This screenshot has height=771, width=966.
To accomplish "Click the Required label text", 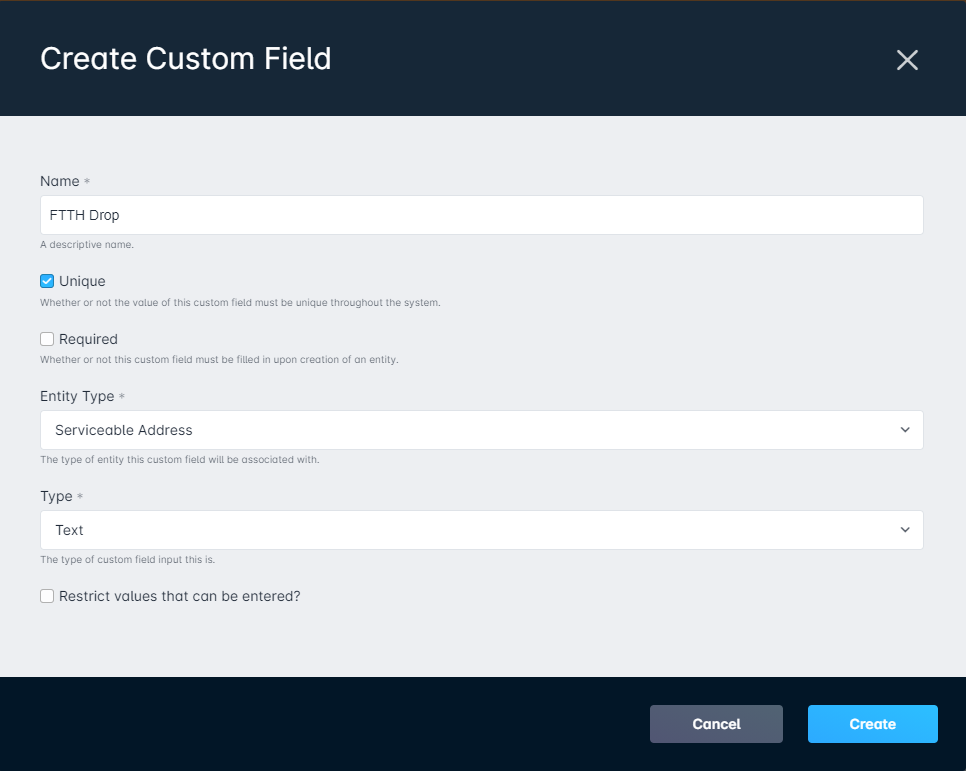I will click(x=88, y=339).
